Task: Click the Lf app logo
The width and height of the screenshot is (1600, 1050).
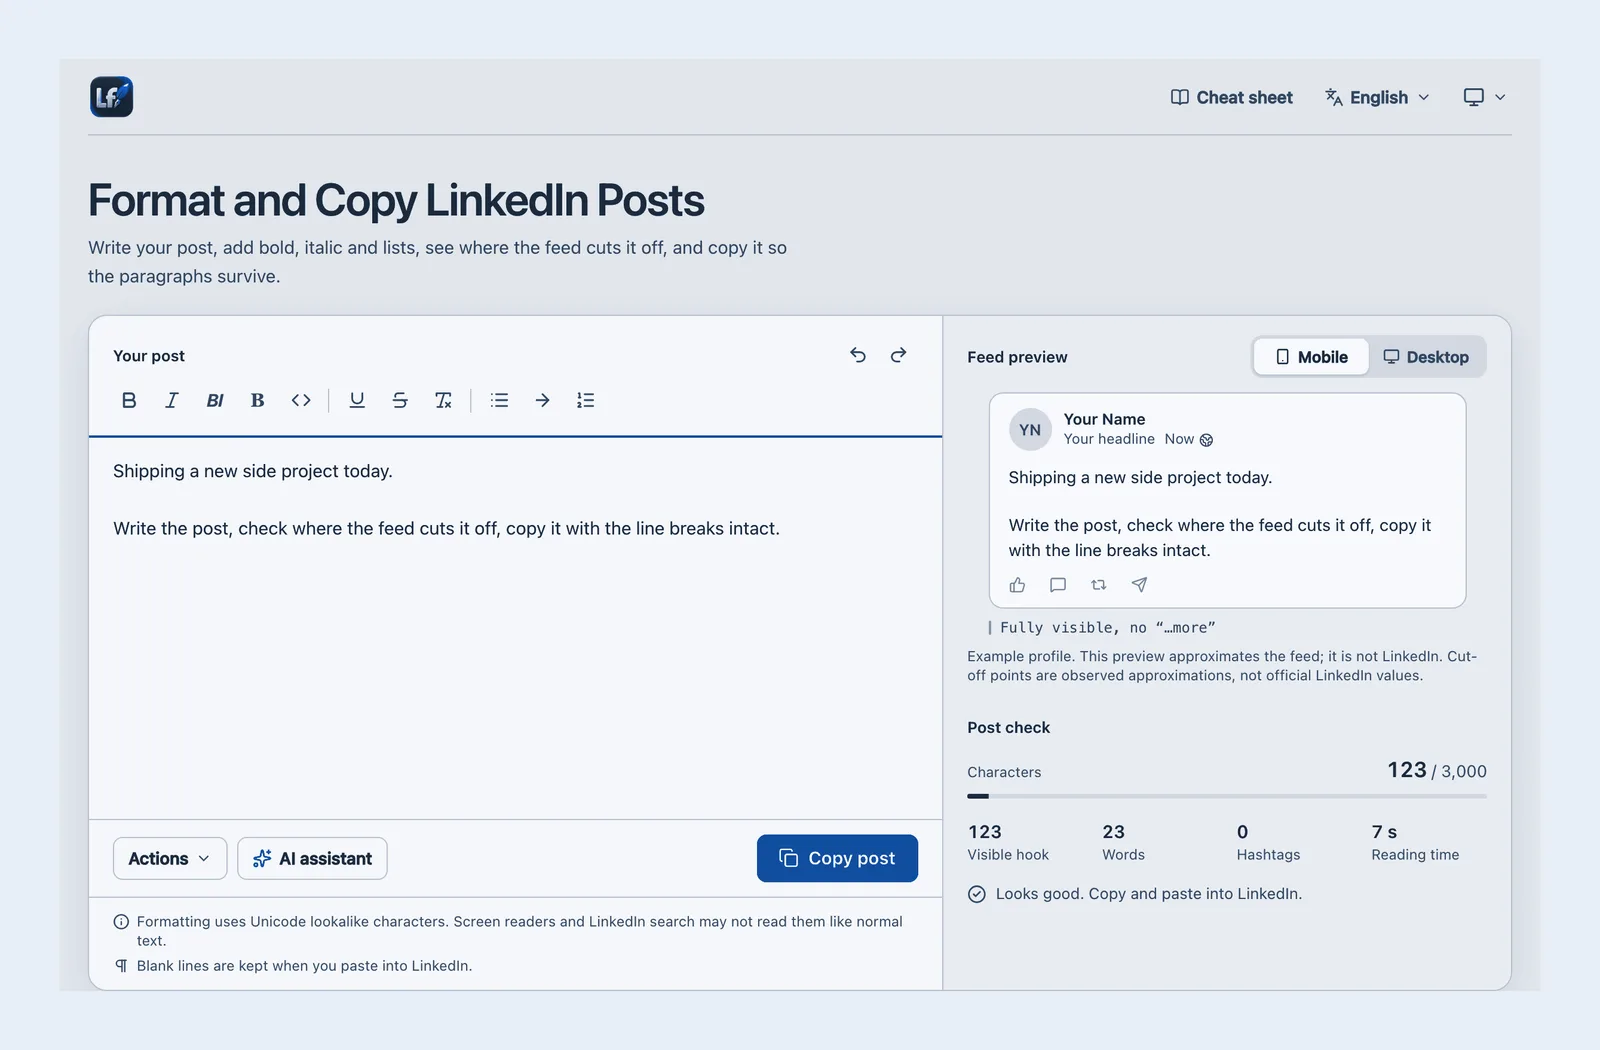Action: click(111, 97)
